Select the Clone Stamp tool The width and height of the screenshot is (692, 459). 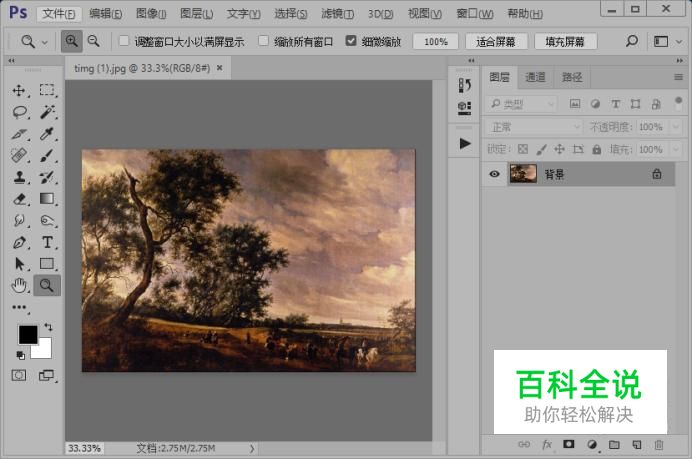[19, 177]
